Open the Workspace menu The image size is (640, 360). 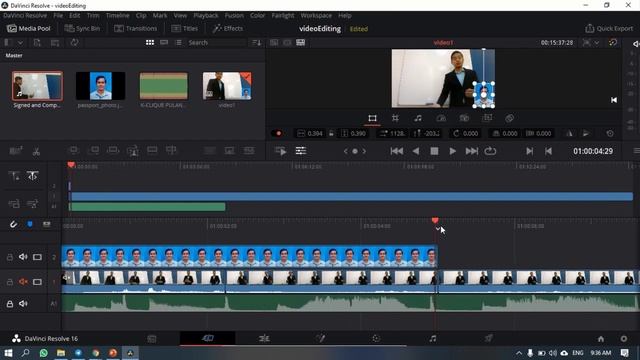[316, 16]
